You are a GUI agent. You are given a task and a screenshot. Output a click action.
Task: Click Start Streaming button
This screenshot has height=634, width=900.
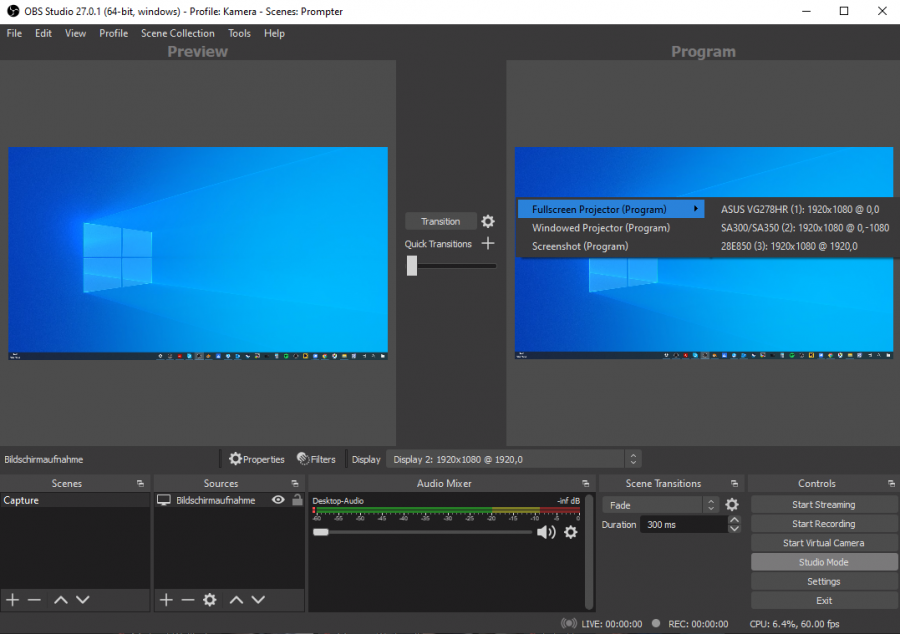click(824, 505)
